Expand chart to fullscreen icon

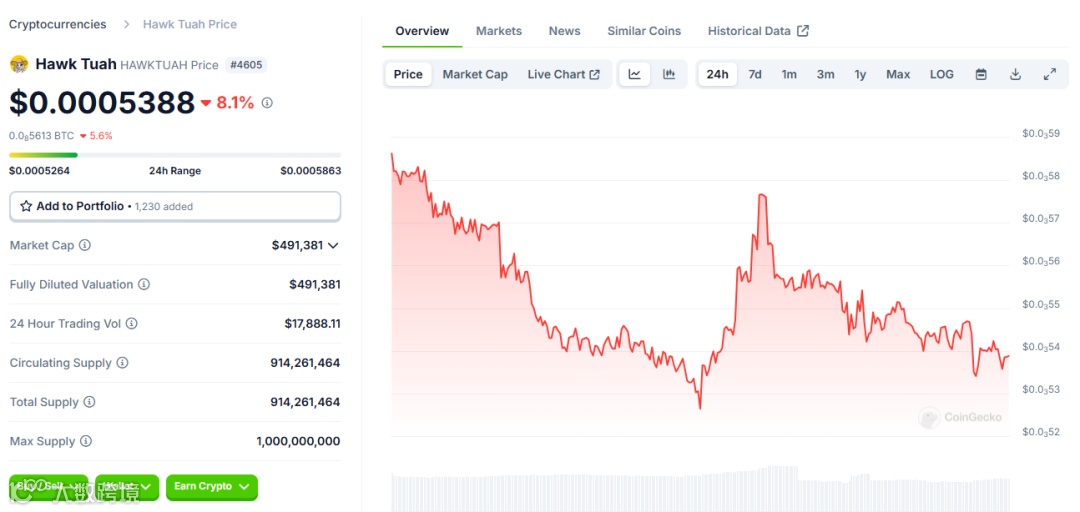pos(1050,74)
